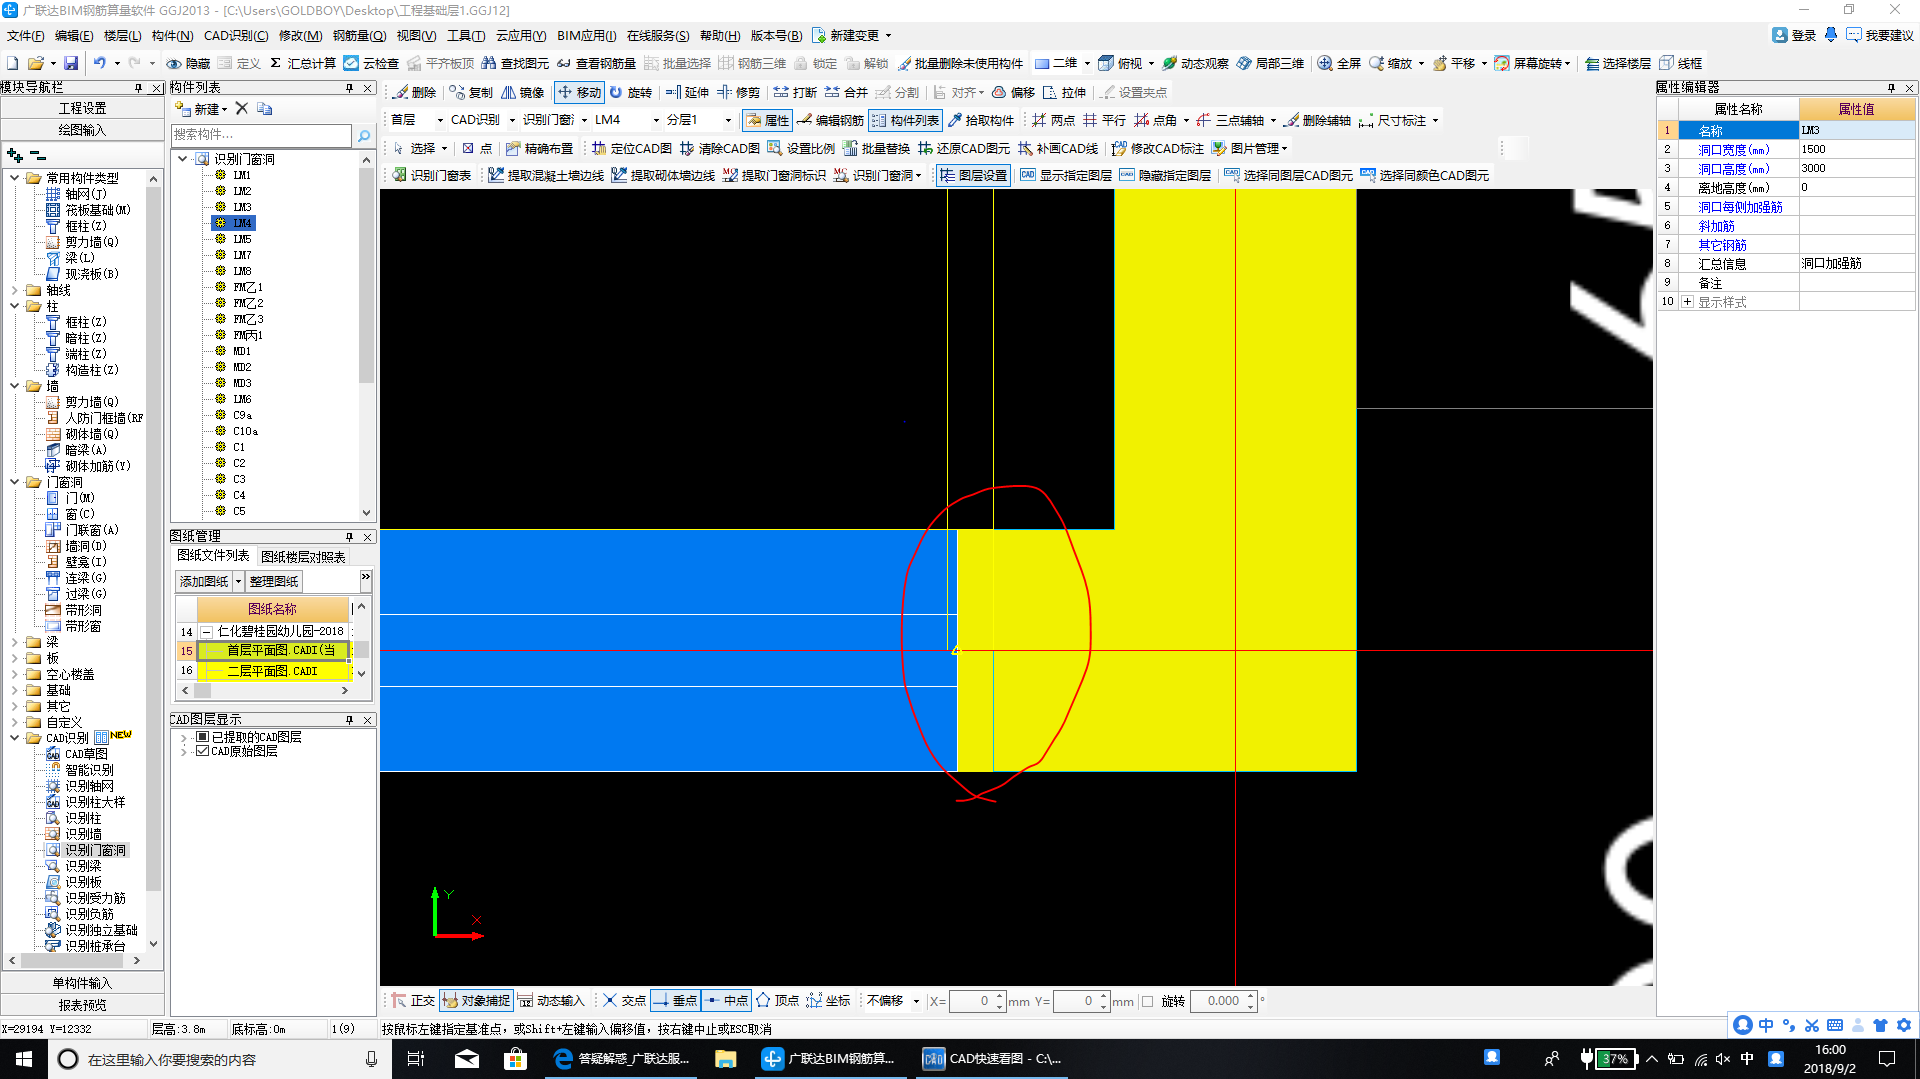Viewport: 1920px width, 1079px height.
Task: Toggle 对象捕捉 object snap
Action: (x=477, y=1001)
